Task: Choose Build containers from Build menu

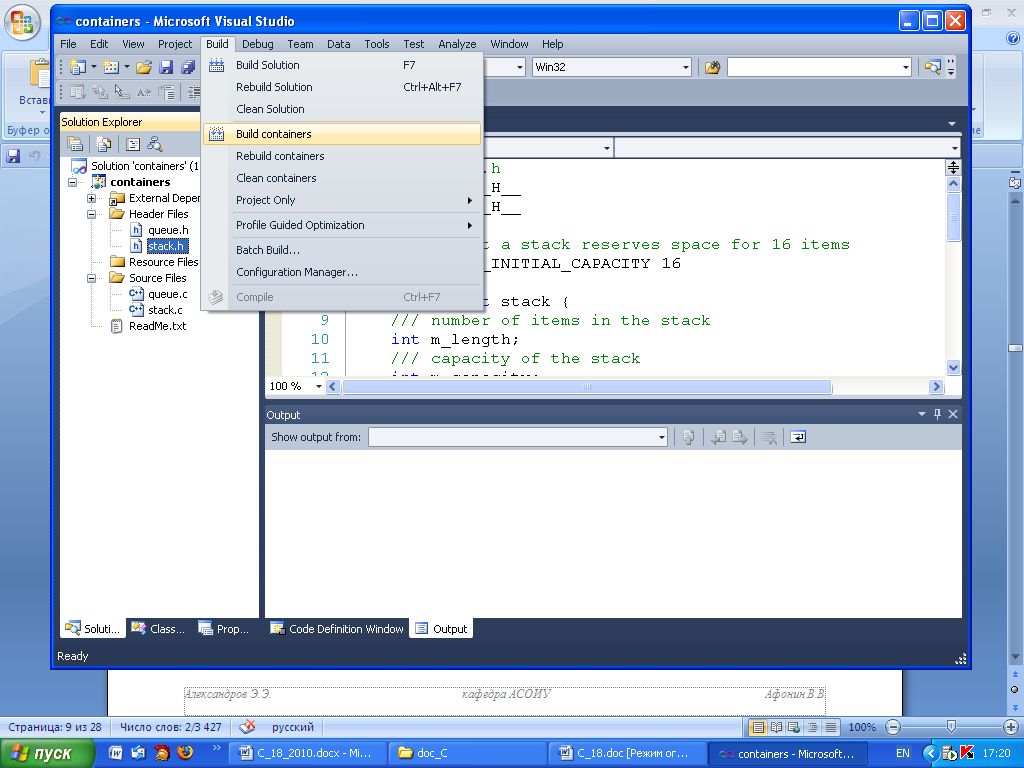Action: point(273,134)
